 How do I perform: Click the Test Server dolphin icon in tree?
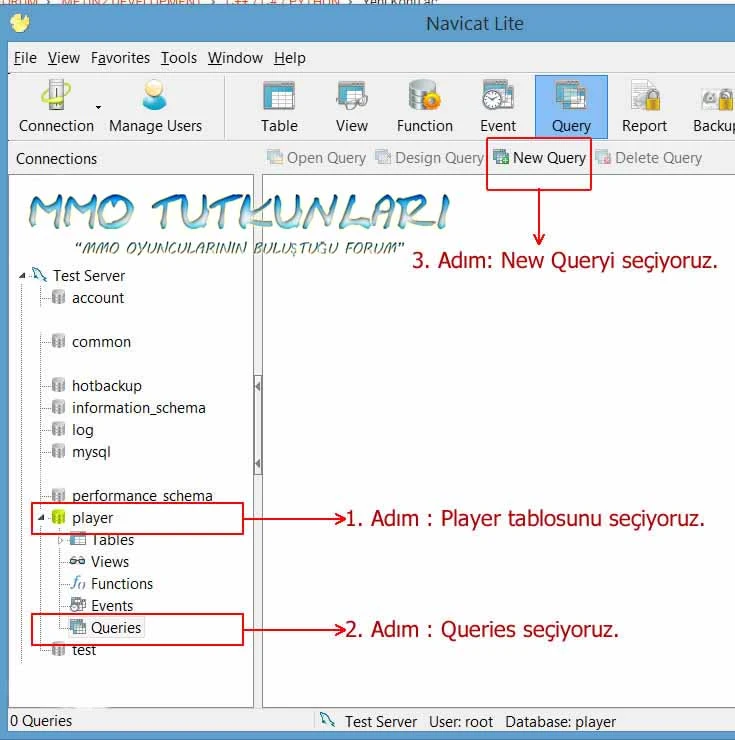39,274
